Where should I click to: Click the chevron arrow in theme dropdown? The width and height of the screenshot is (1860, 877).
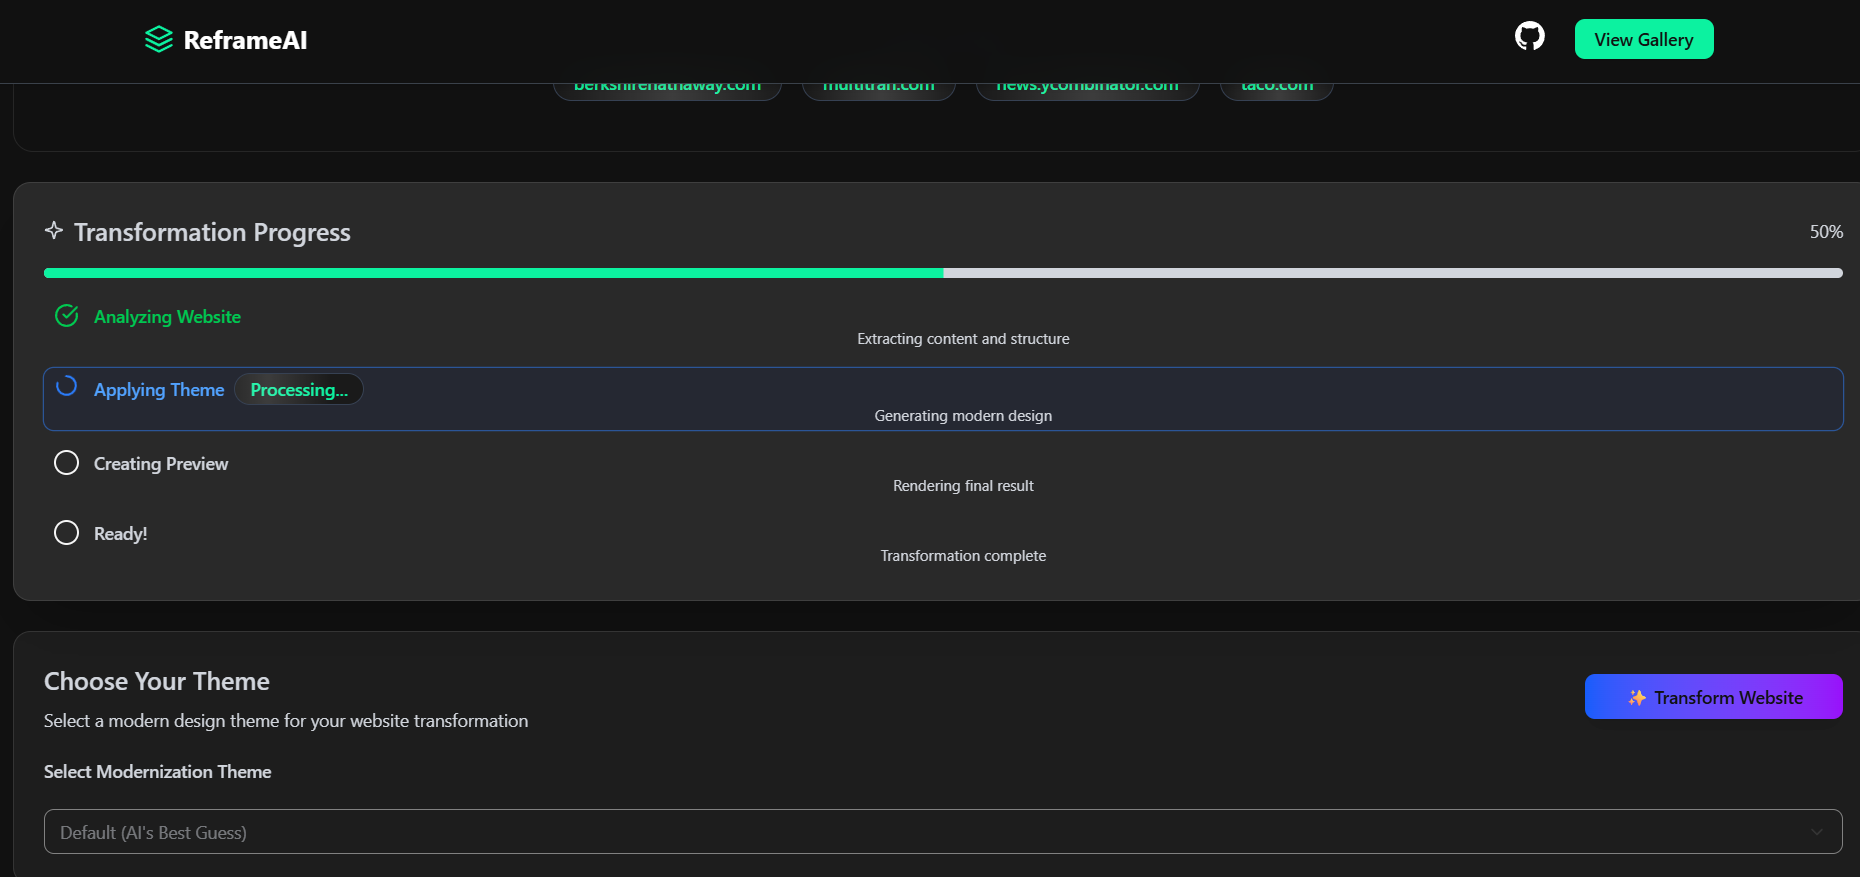1817,832
